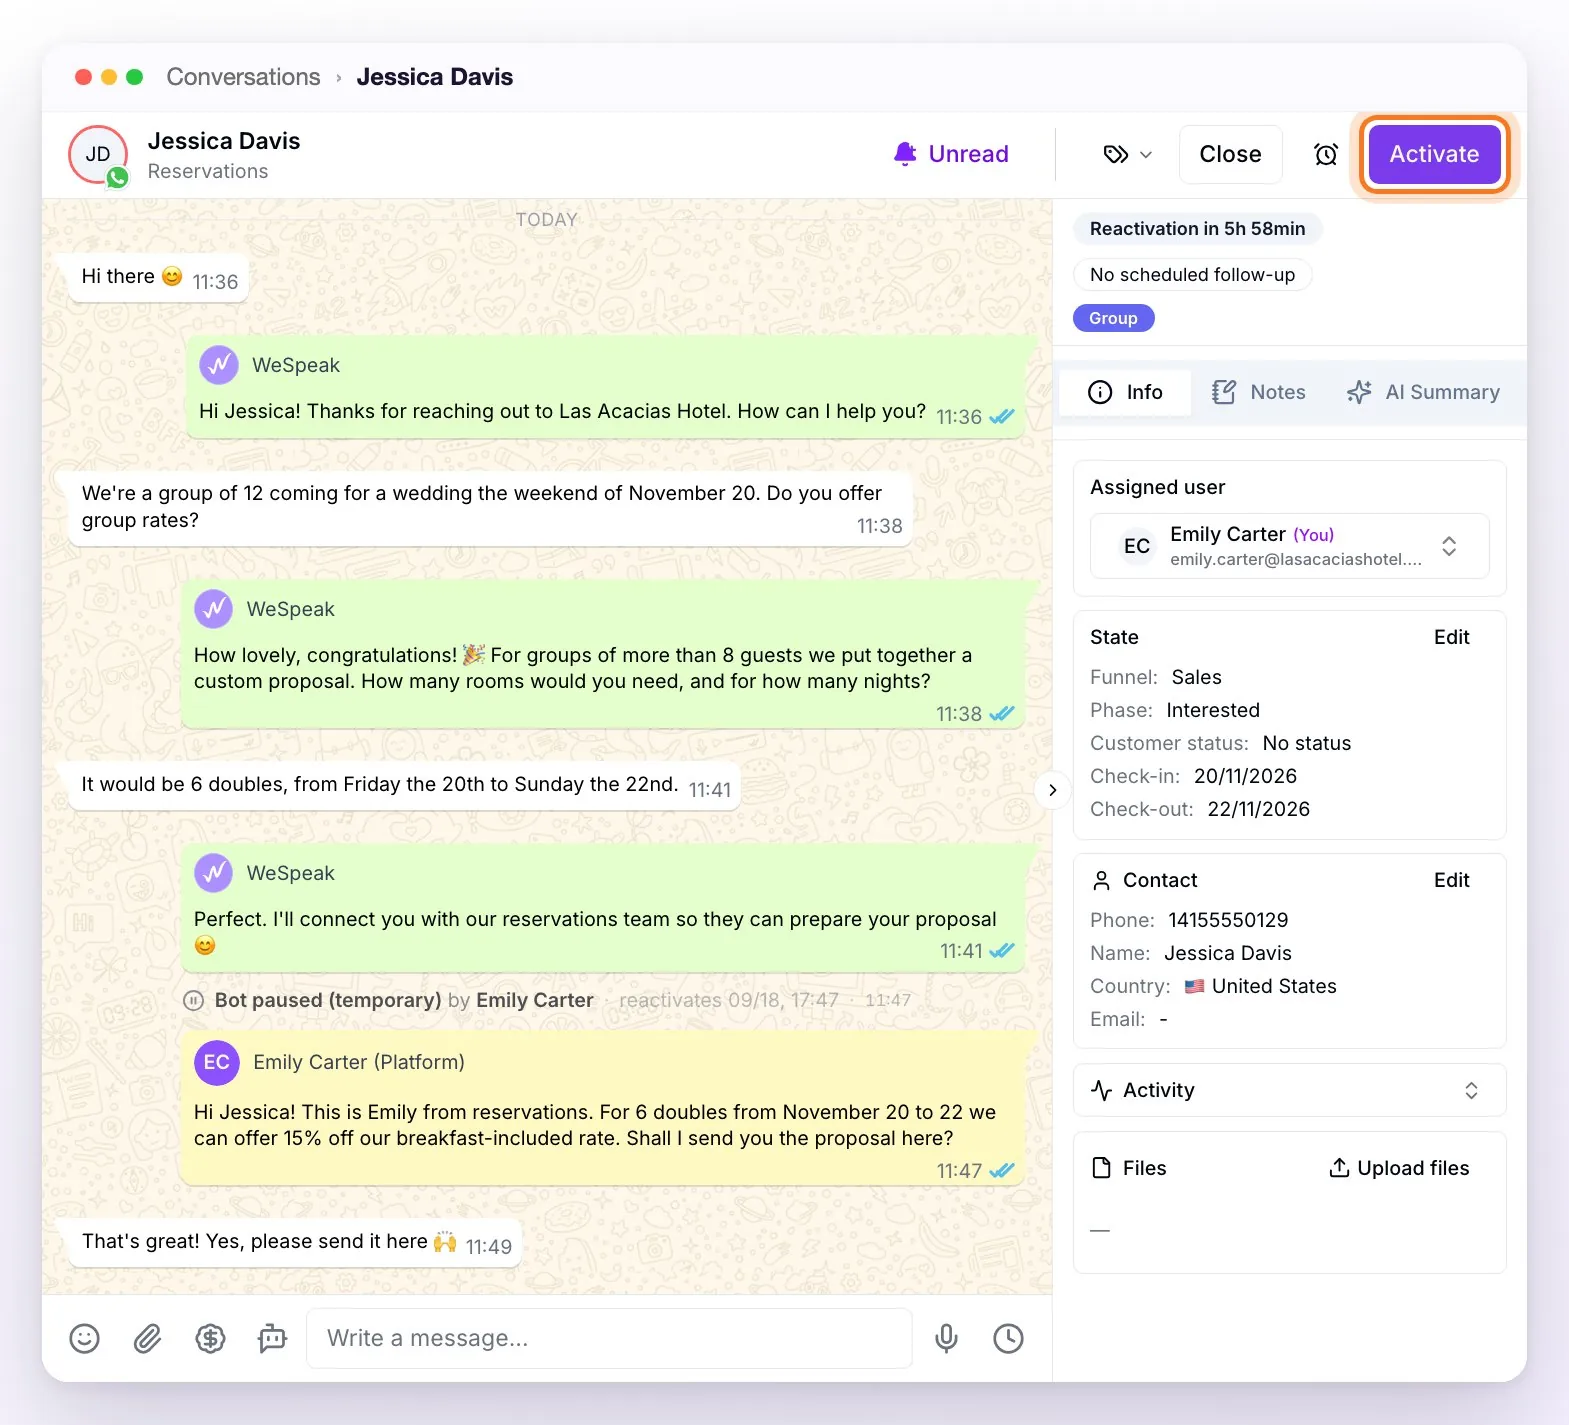Click the Files document icon
The image size is (1569, 1425).
tap(1101, 1168)
